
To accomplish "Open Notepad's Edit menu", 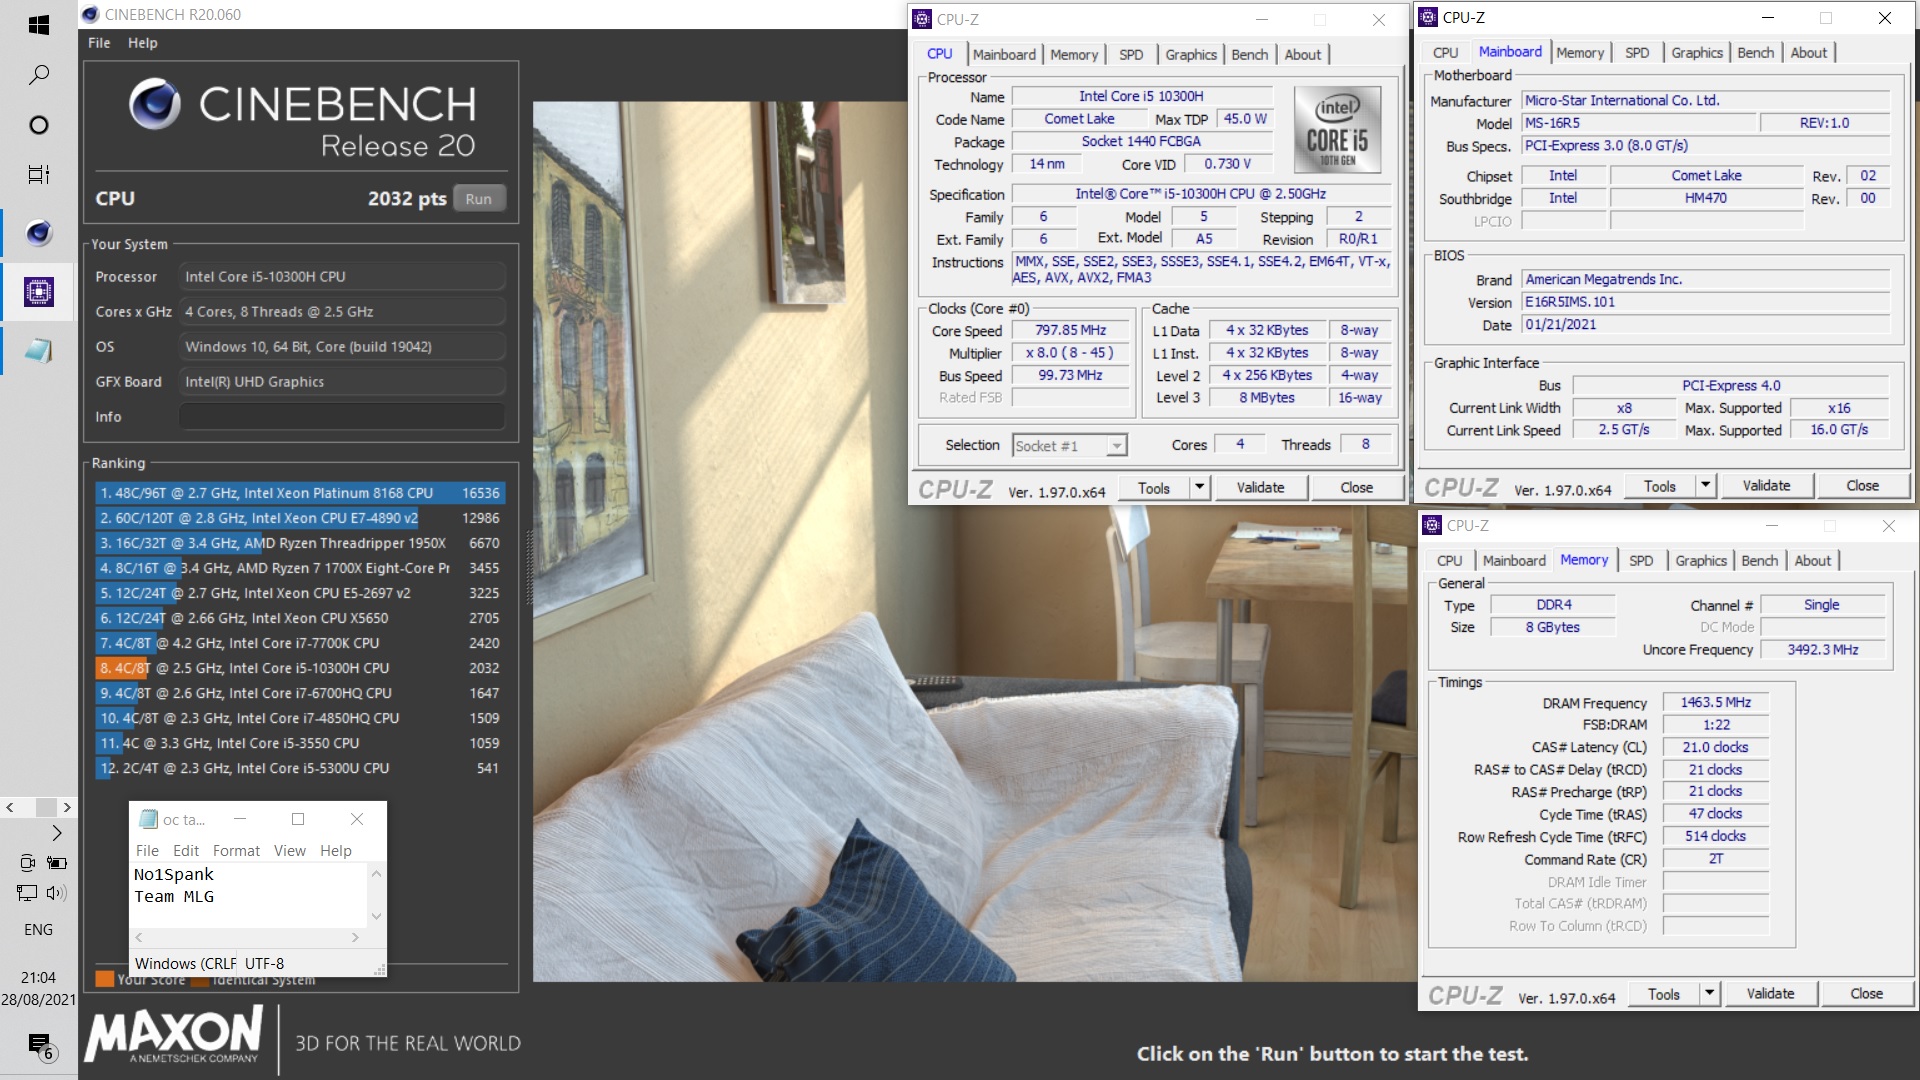I will click(186, 851).
